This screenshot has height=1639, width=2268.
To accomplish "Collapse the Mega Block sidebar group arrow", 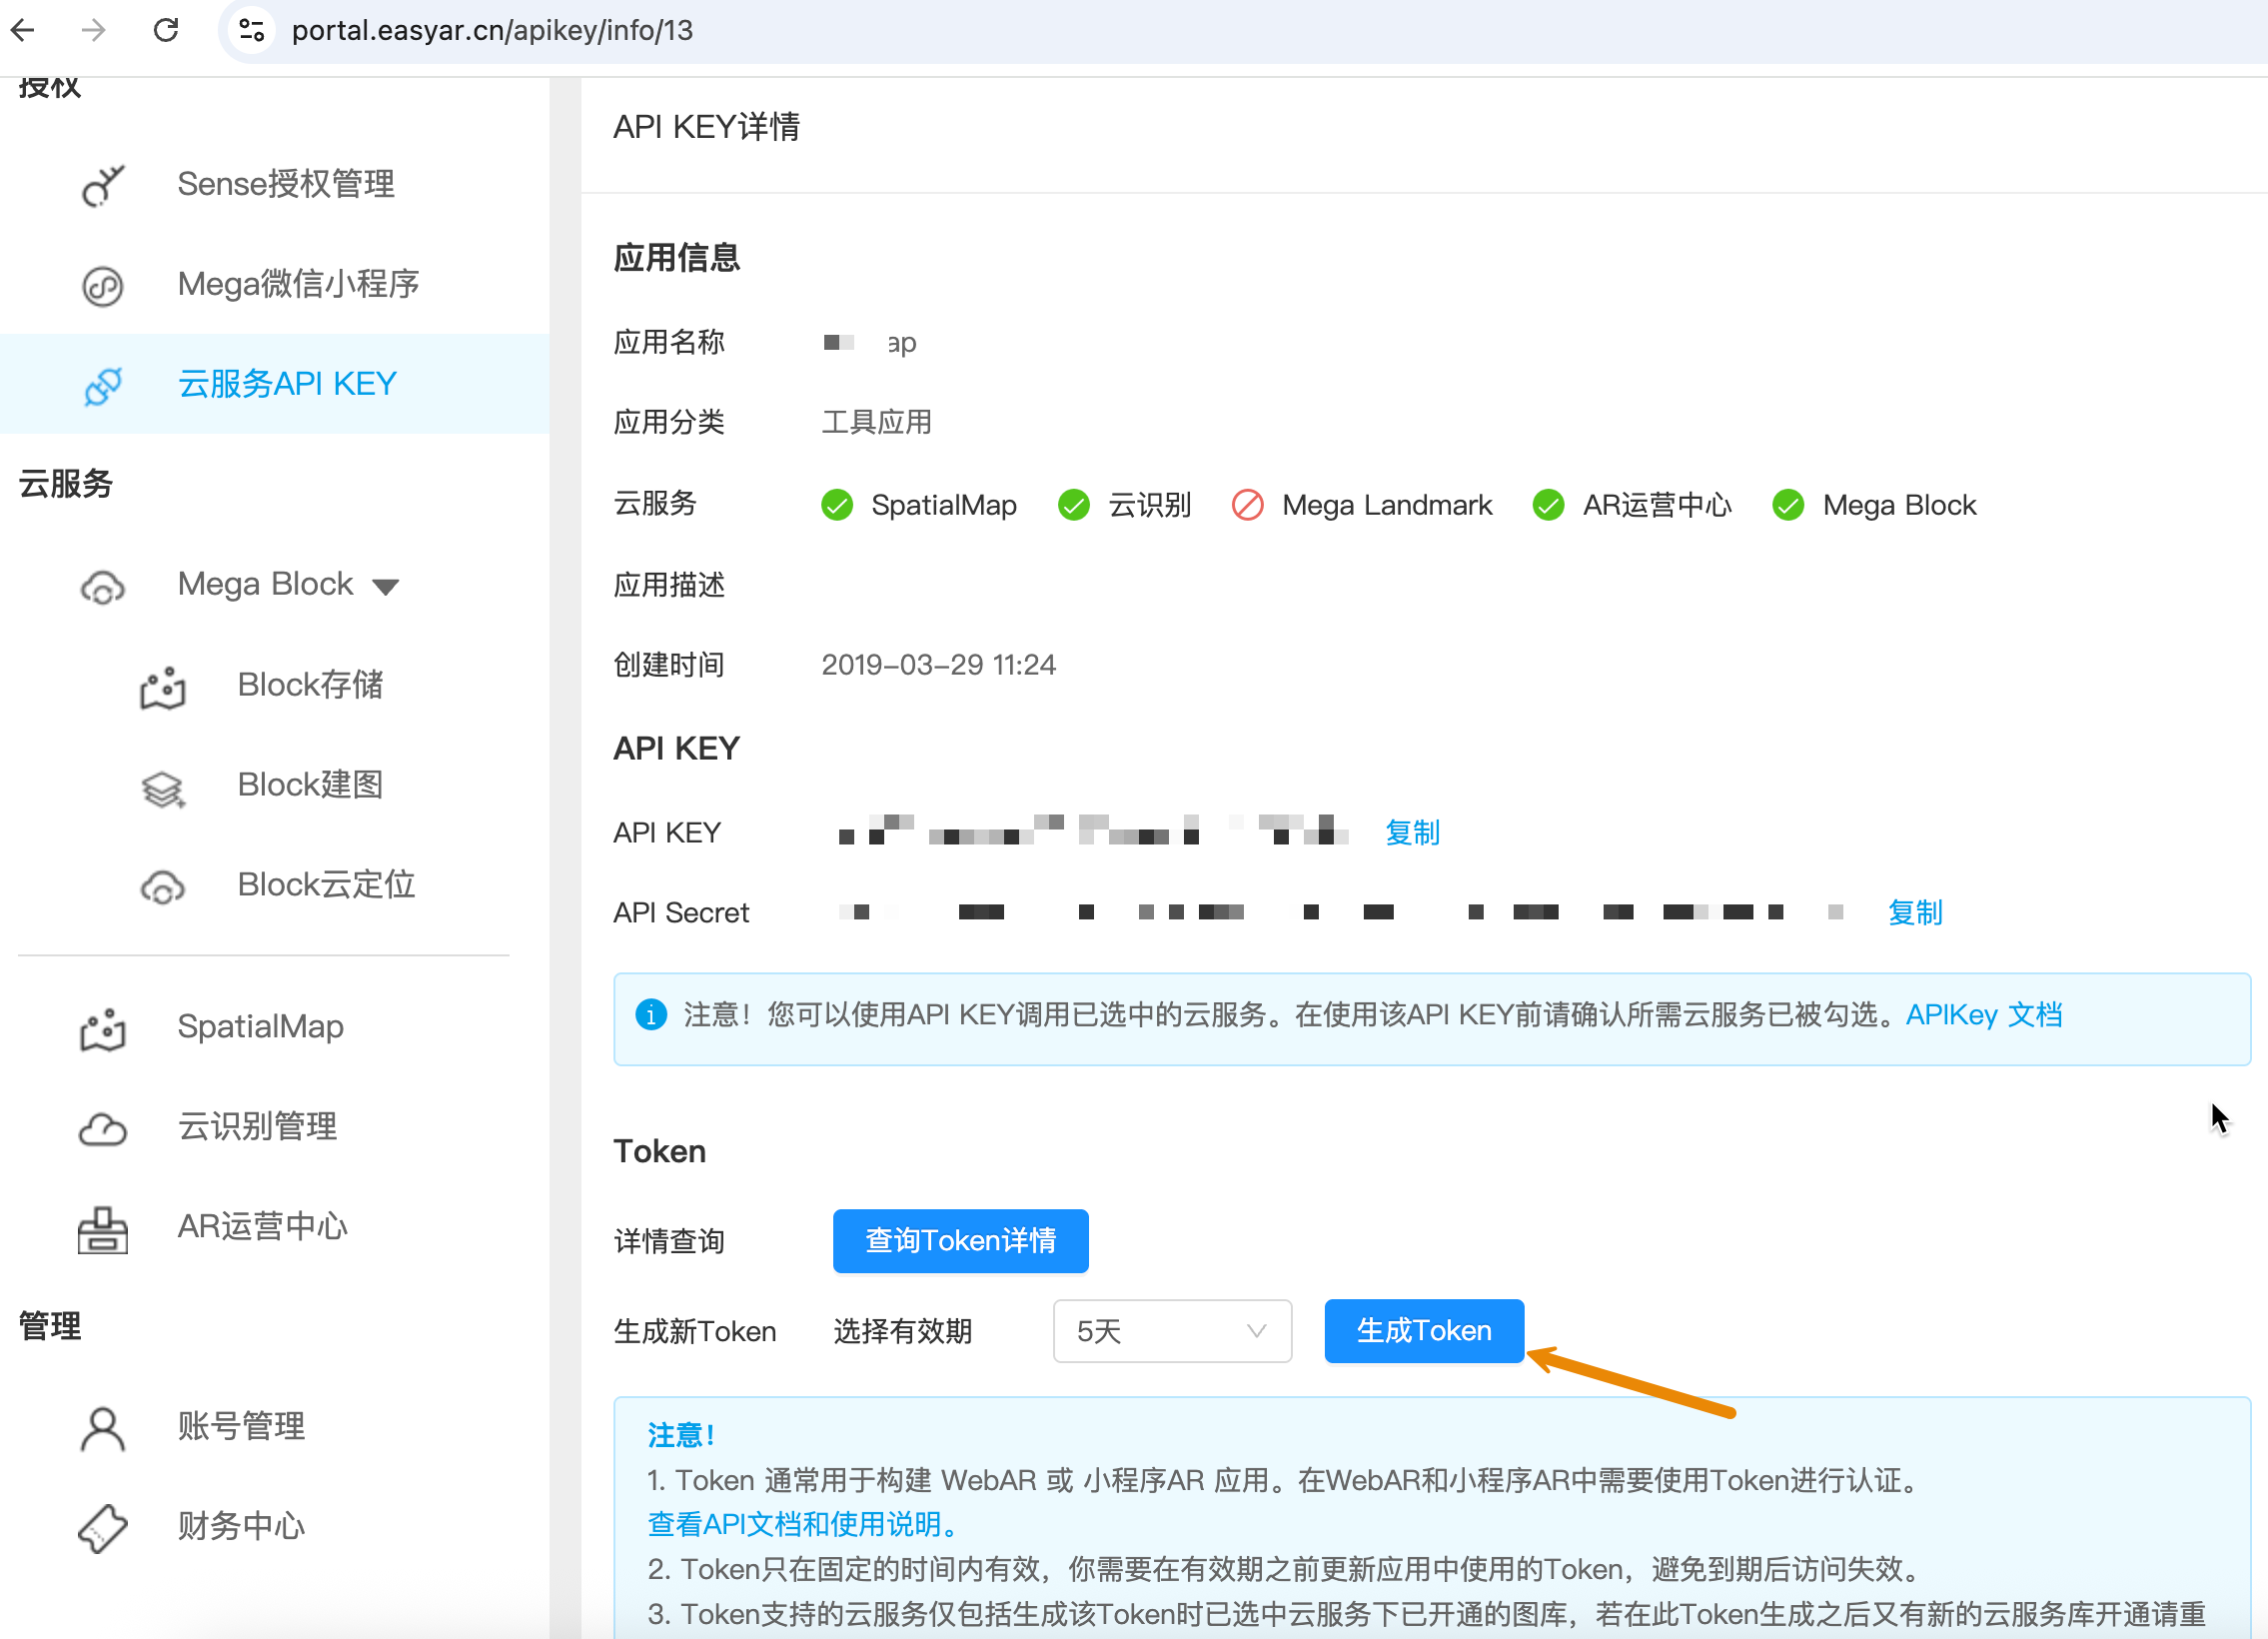I will pyautogui.click(x=386, y=587).
